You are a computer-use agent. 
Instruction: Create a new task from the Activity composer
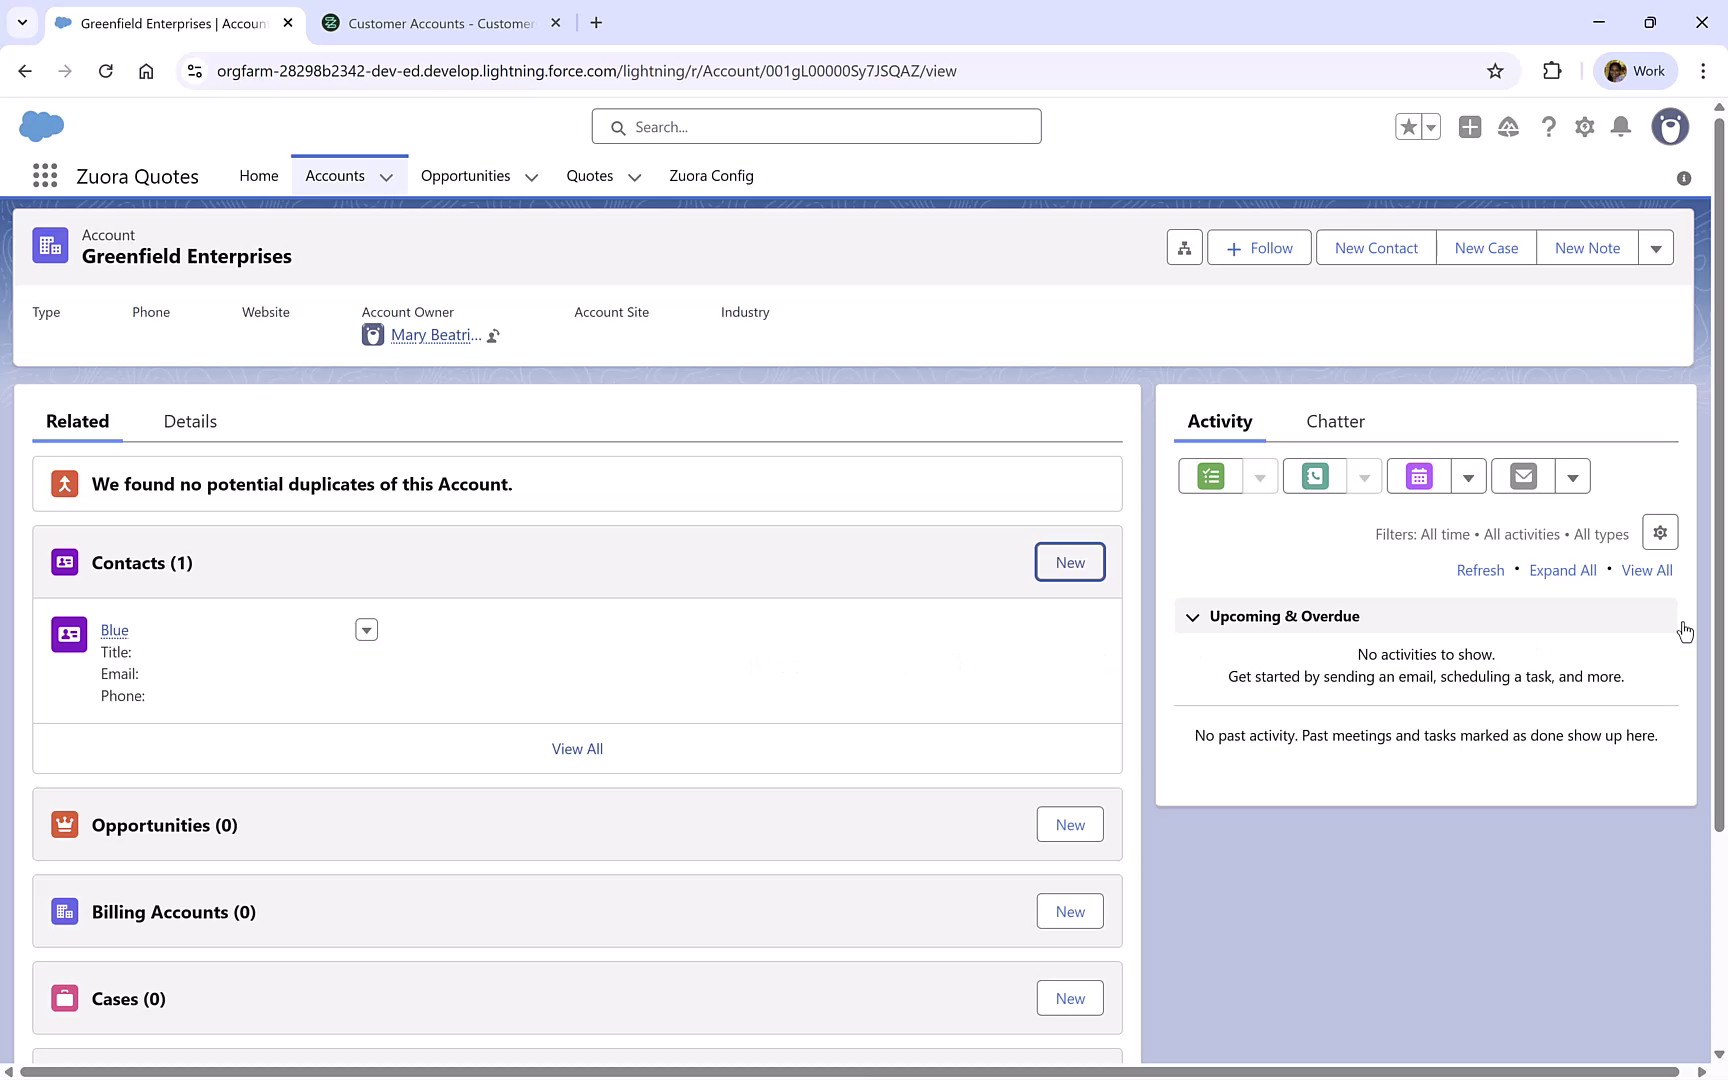coord(1209,476)
